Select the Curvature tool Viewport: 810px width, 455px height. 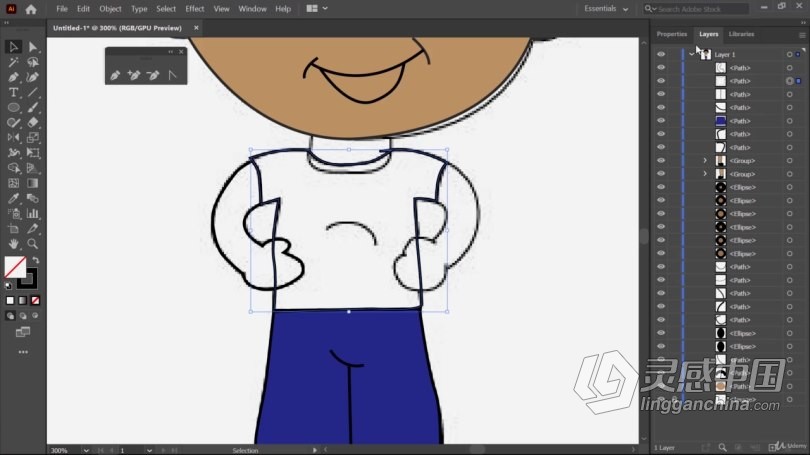click(33, 77)
